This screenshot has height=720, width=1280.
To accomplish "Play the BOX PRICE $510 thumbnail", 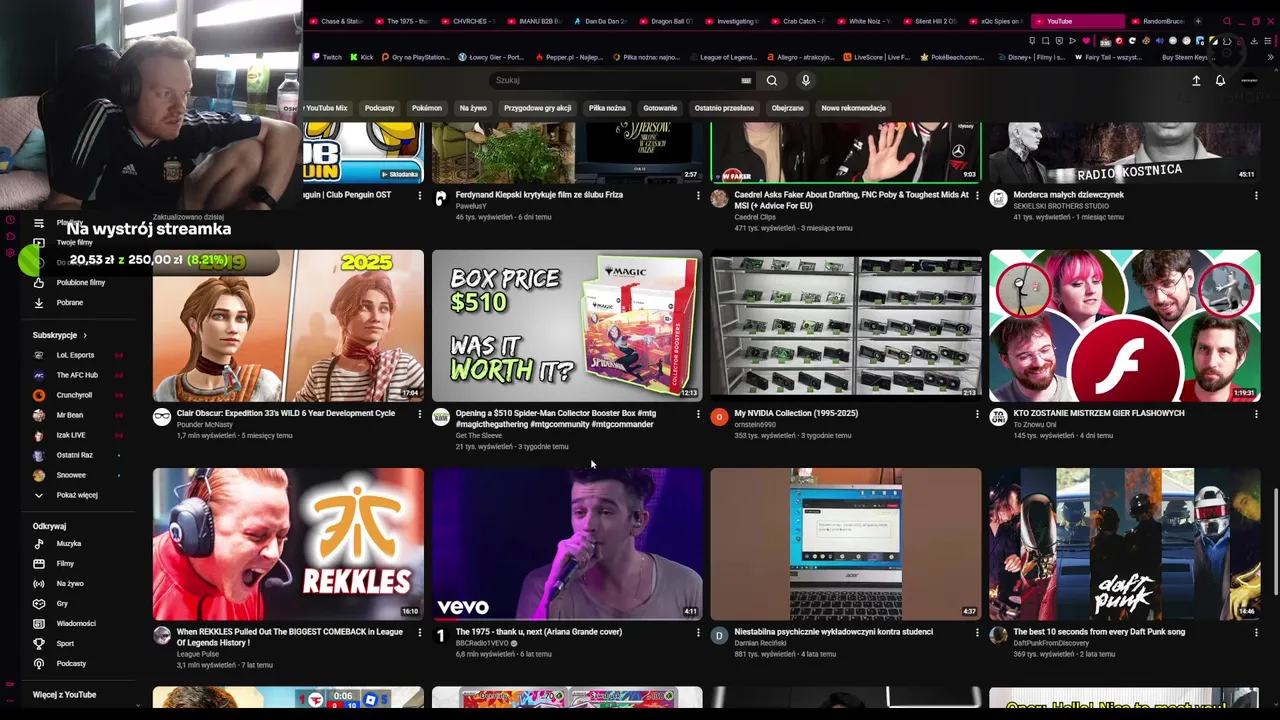I will (567, 326).
